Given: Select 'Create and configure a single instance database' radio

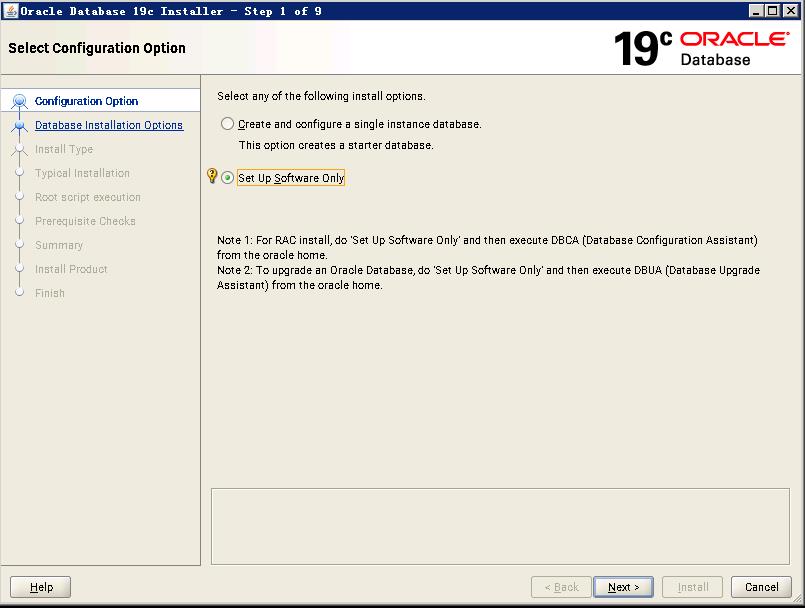Looking at the screenshot, I should point(227,124).
